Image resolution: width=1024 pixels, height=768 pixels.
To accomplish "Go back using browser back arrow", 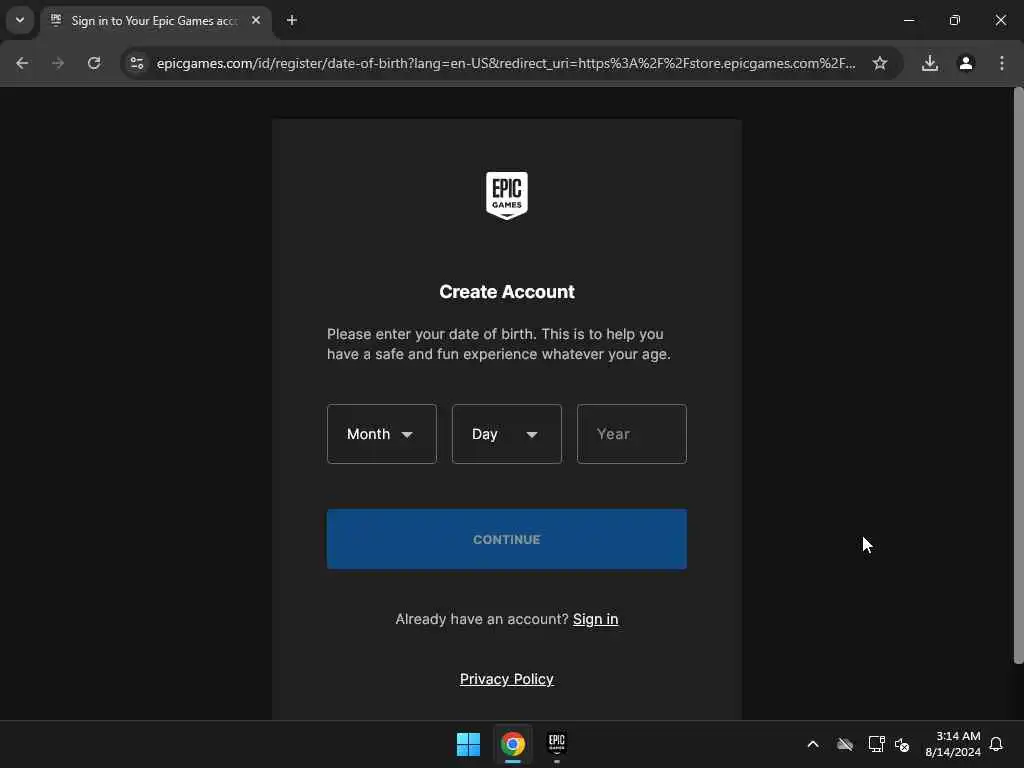I will coord(22,63).
